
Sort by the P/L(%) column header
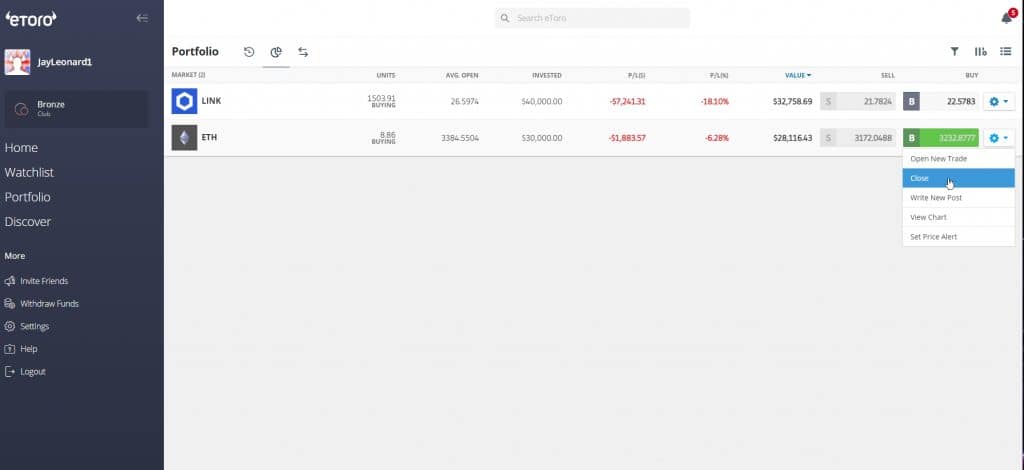719,76
